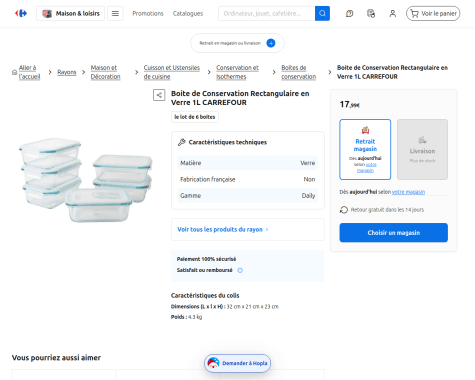Expand Retrait en magasin ou livraison selector

[x=237, y=43]
